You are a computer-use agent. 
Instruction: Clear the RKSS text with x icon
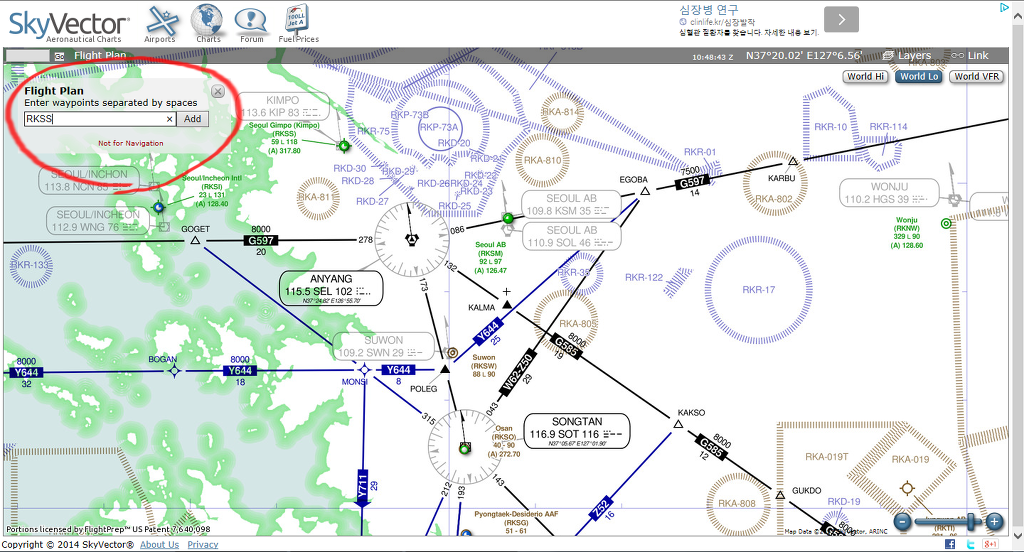tap(169, 119)
